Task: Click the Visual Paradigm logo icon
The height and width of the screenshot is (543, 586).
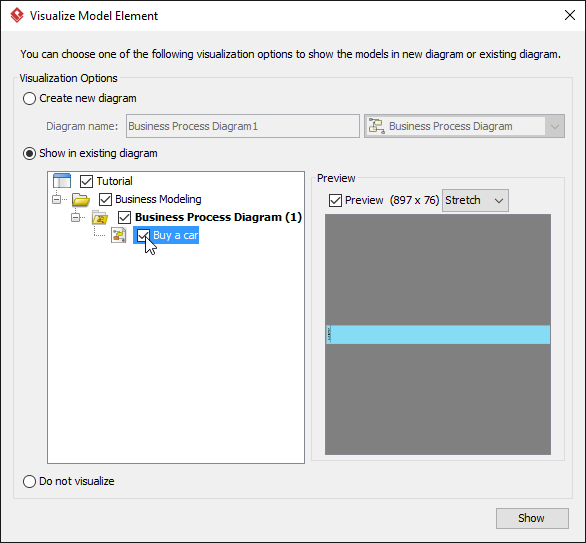Action: 17,16
